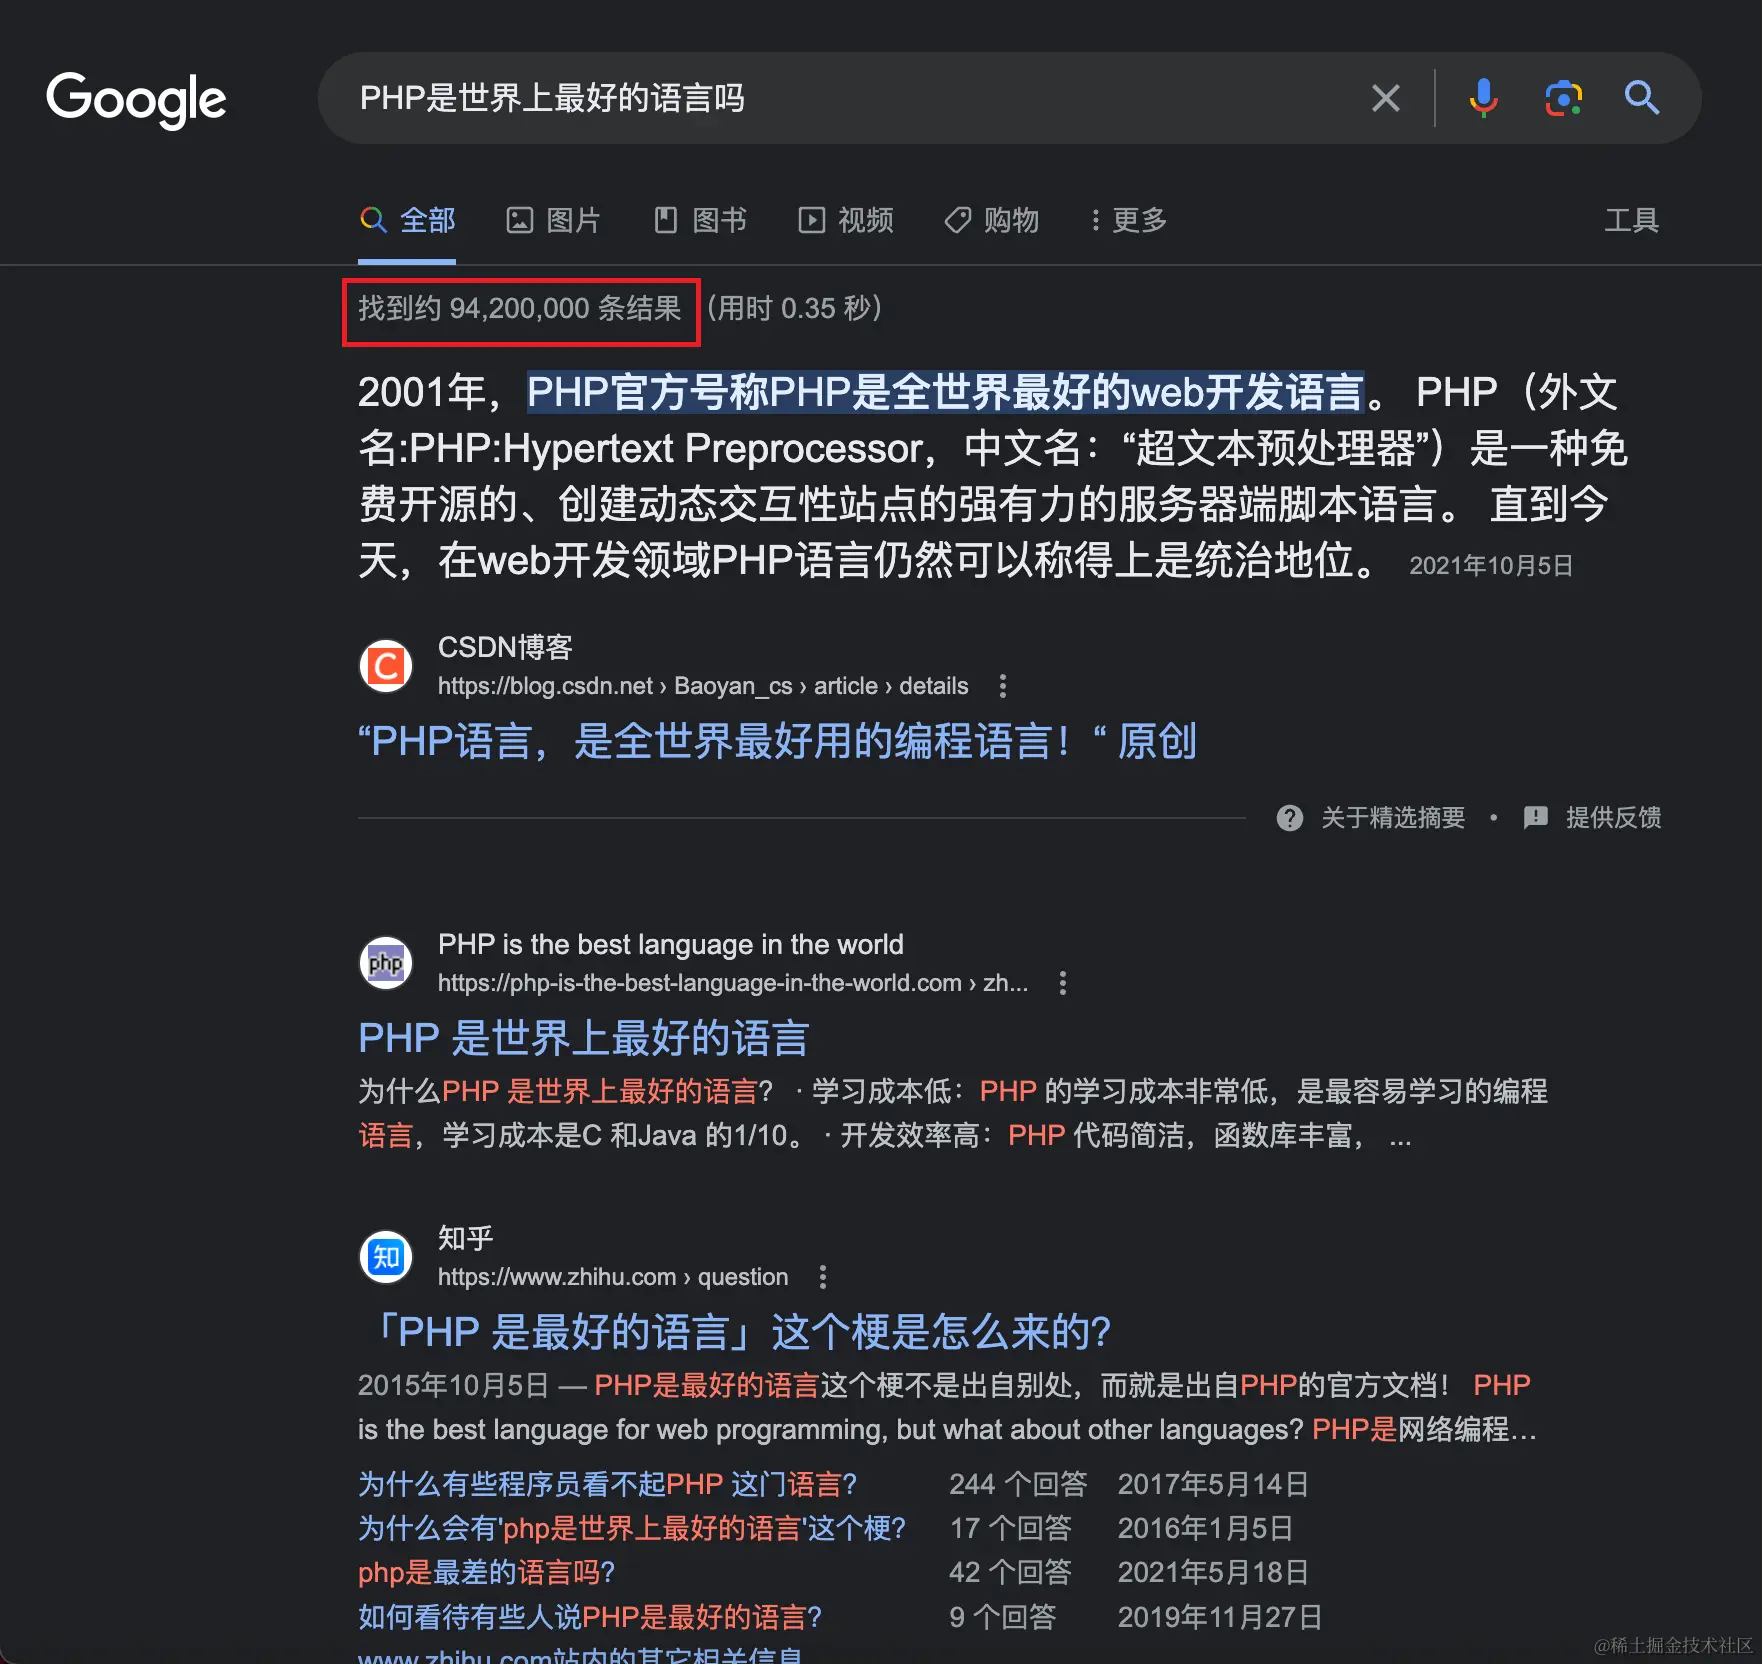Select the 全部 tab
Image resolution: width=1762 pixels, height=1664 pixels.
click(x=407, y=220)
